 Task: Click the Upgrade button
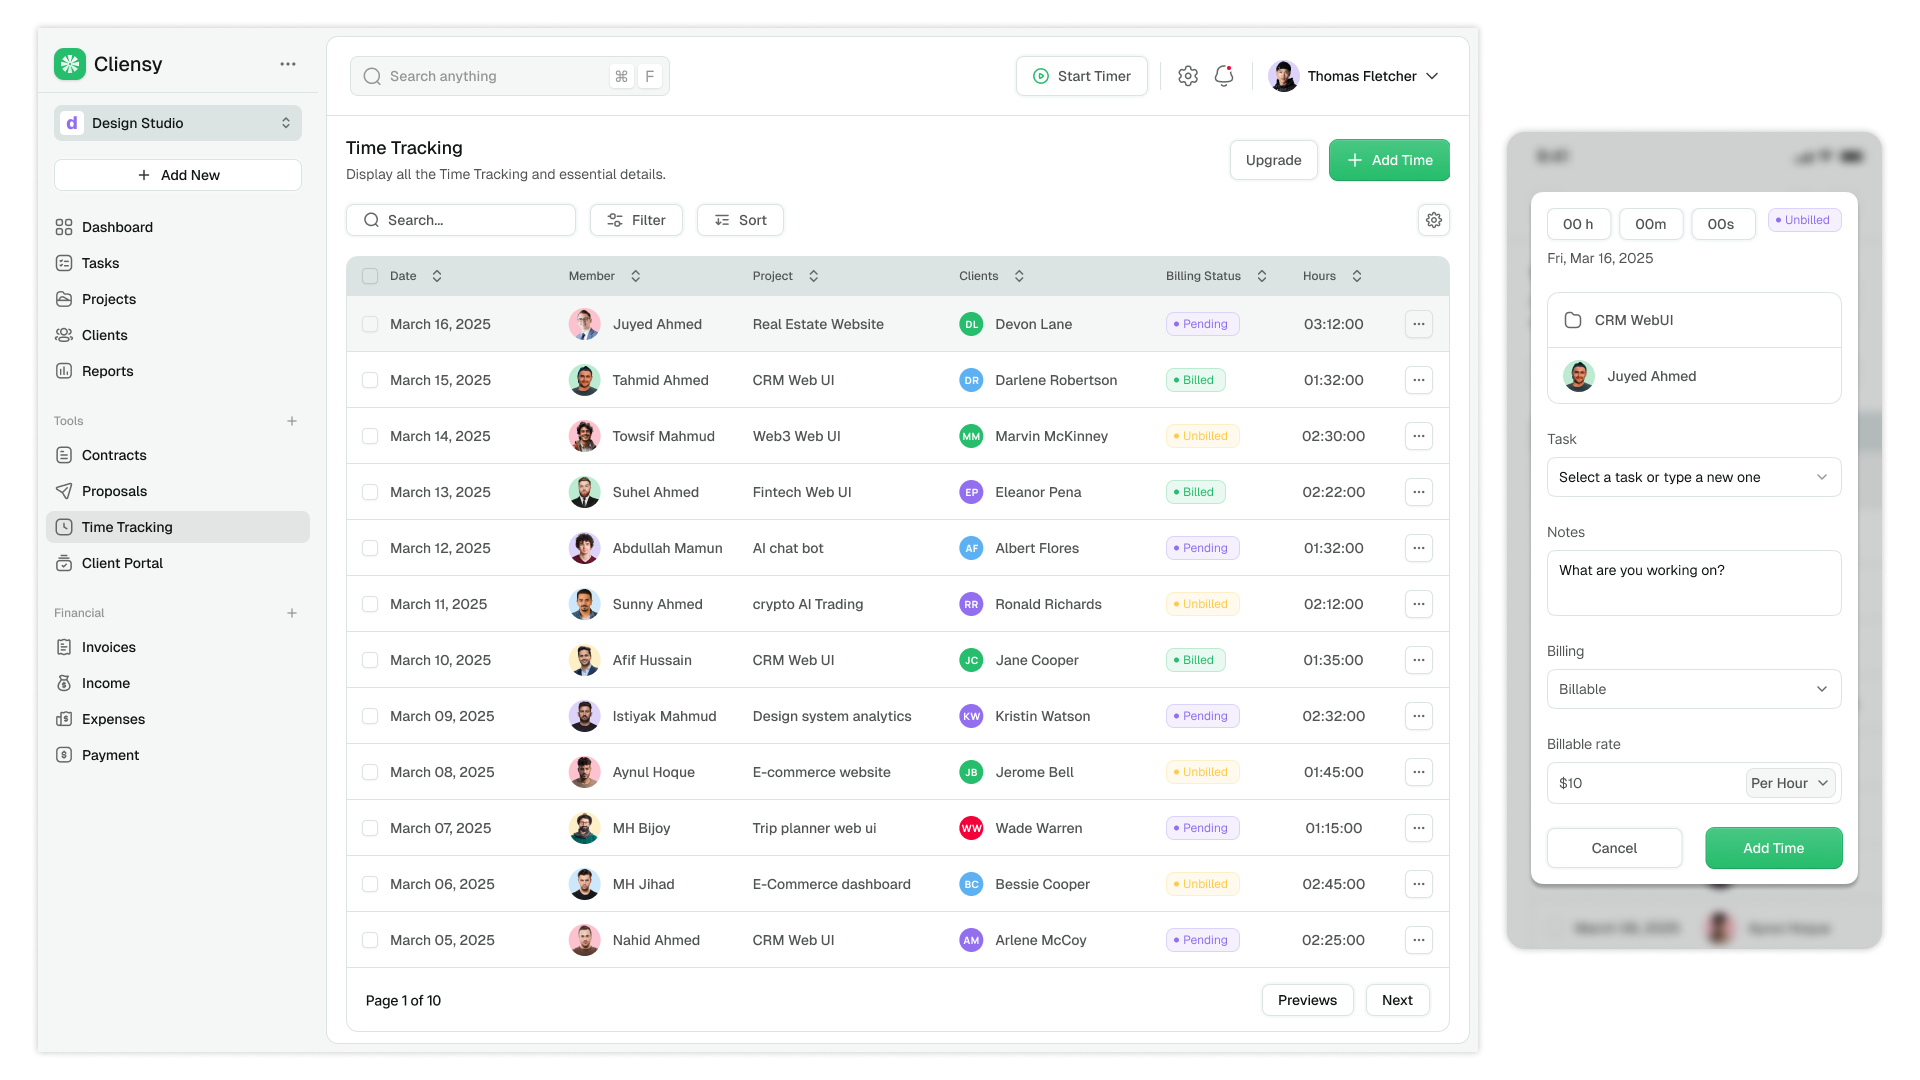pos(1274,160)
